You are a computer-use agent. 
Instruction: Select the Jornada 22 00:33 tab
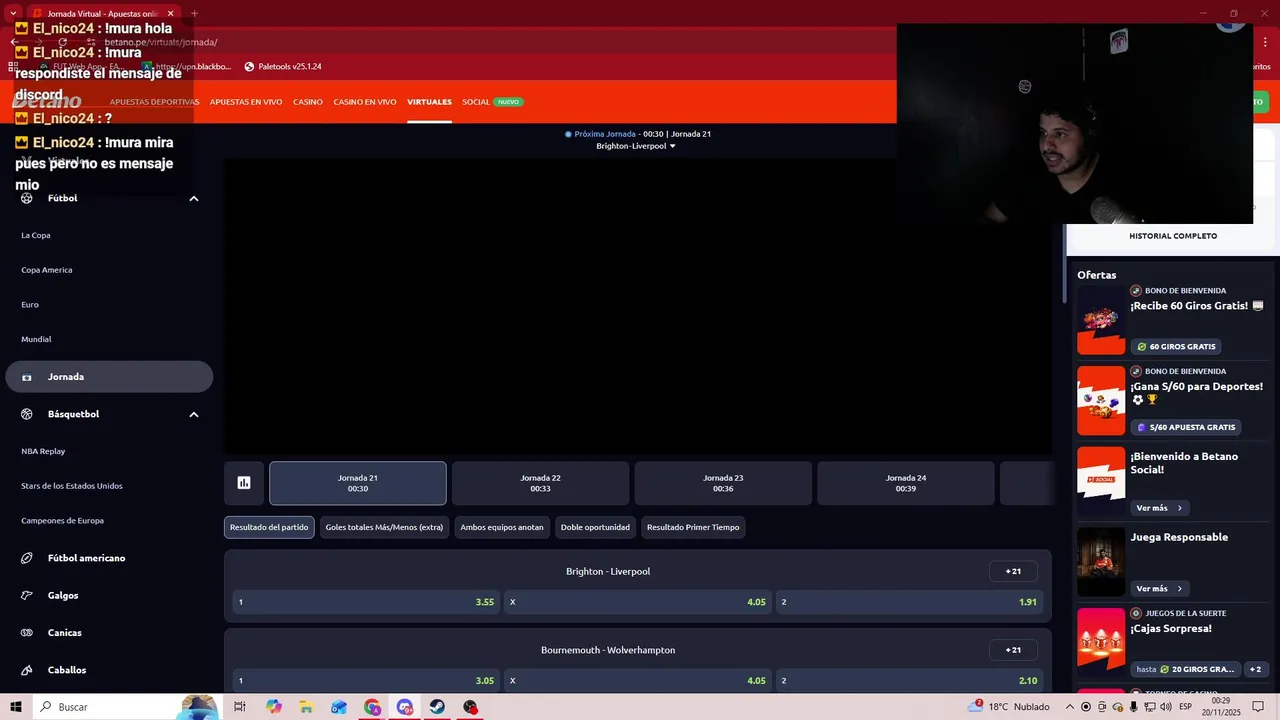click(540, 483)
